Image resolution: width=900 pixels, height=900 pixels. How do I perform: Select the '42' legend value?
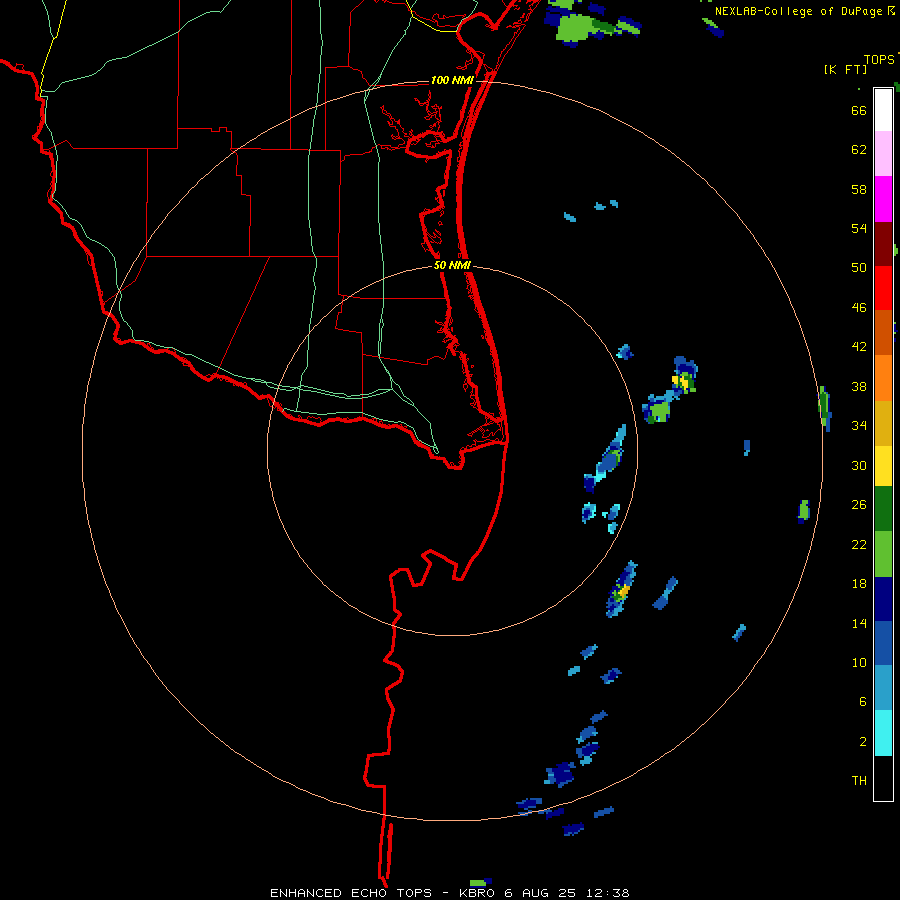(x=859, y=347)
